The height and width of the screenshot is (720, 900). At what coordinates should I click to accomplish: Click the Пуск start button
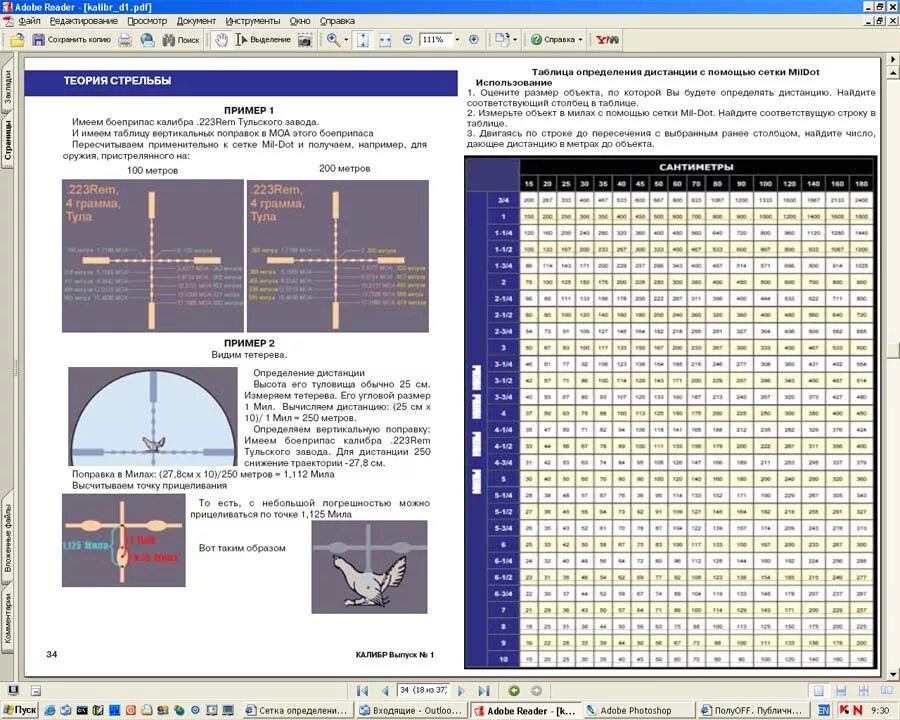[x=20, y=710]
